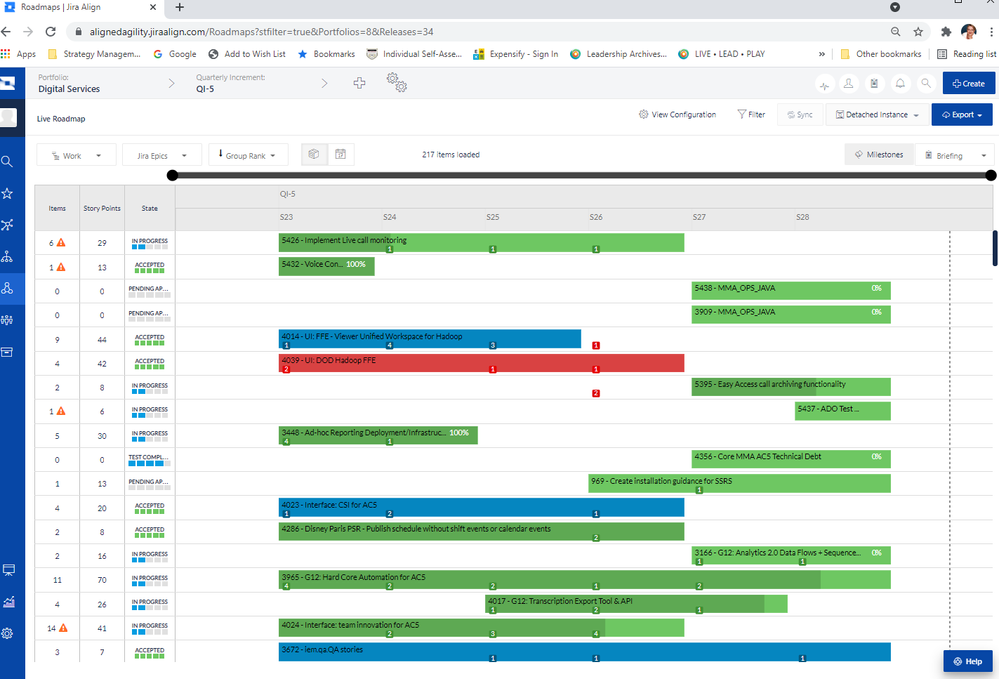
Task: Open a new browser tab
Action: [180, 7]
